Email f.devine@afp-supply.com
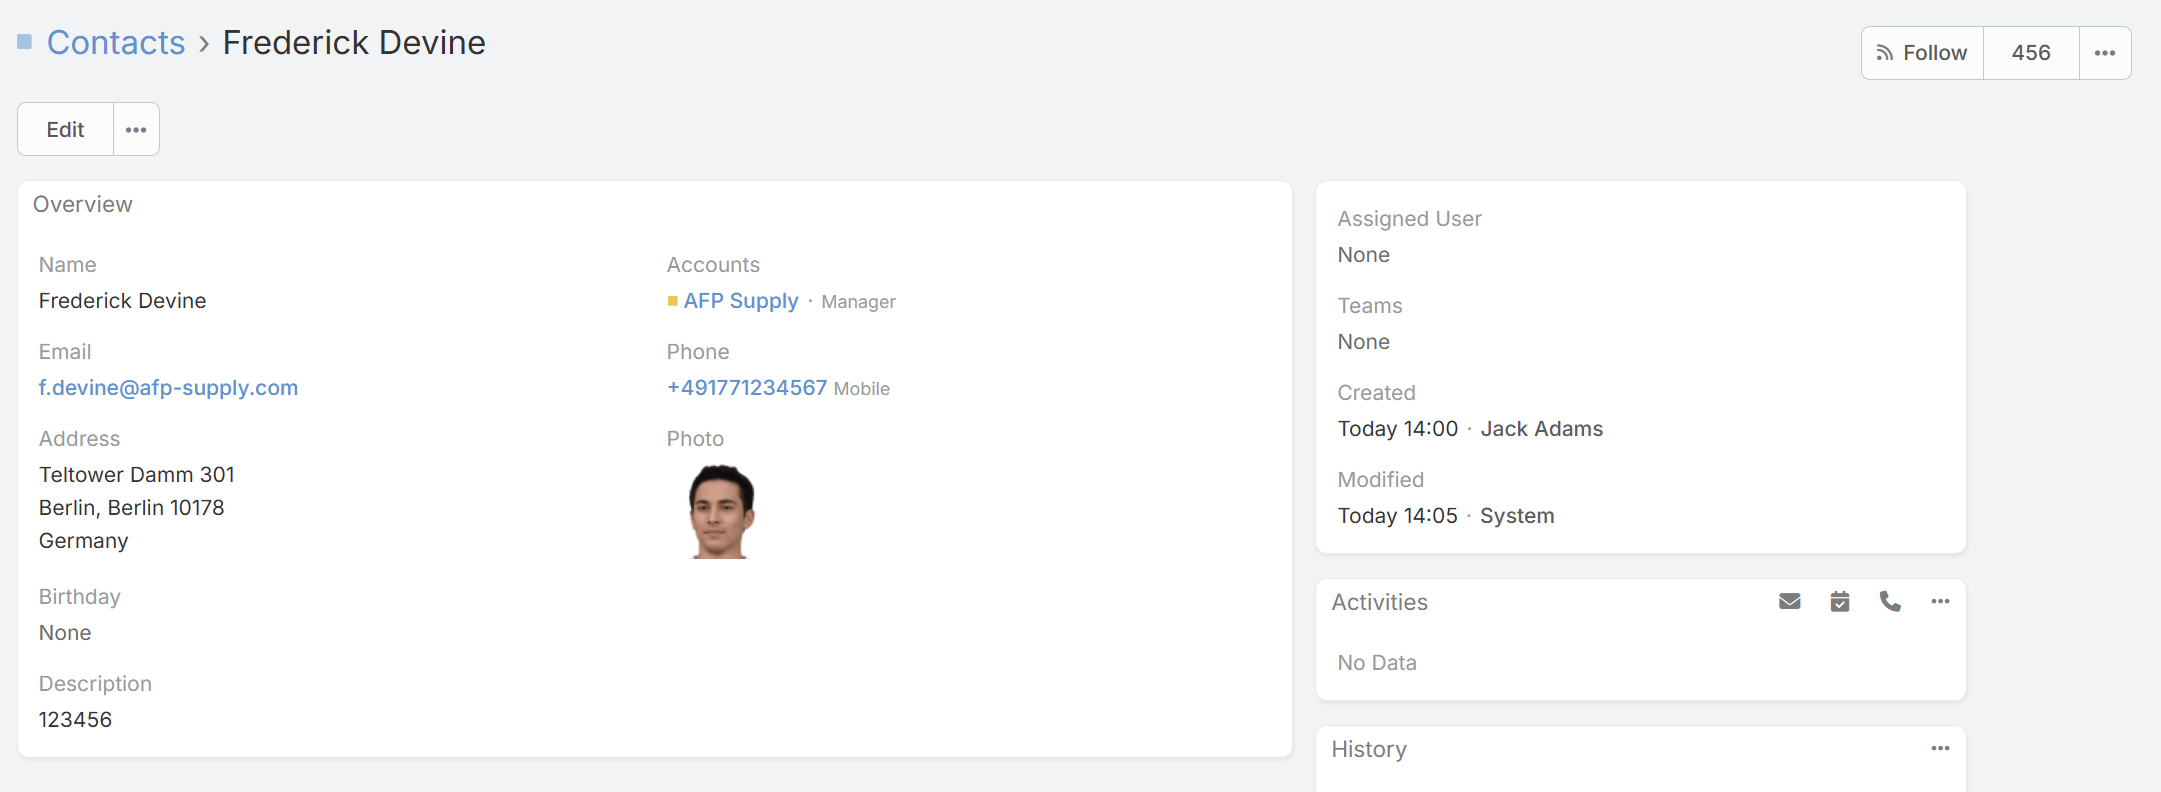The height and width of the screenshot is (792, 2161). [x=168, y=388]
